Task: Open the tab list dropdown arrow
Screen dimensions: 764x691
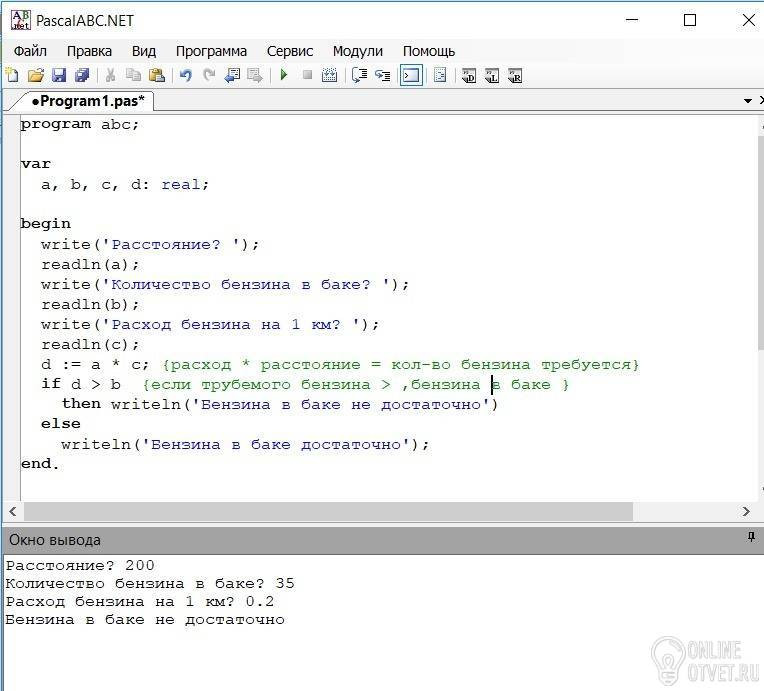Action: point(748,101)
